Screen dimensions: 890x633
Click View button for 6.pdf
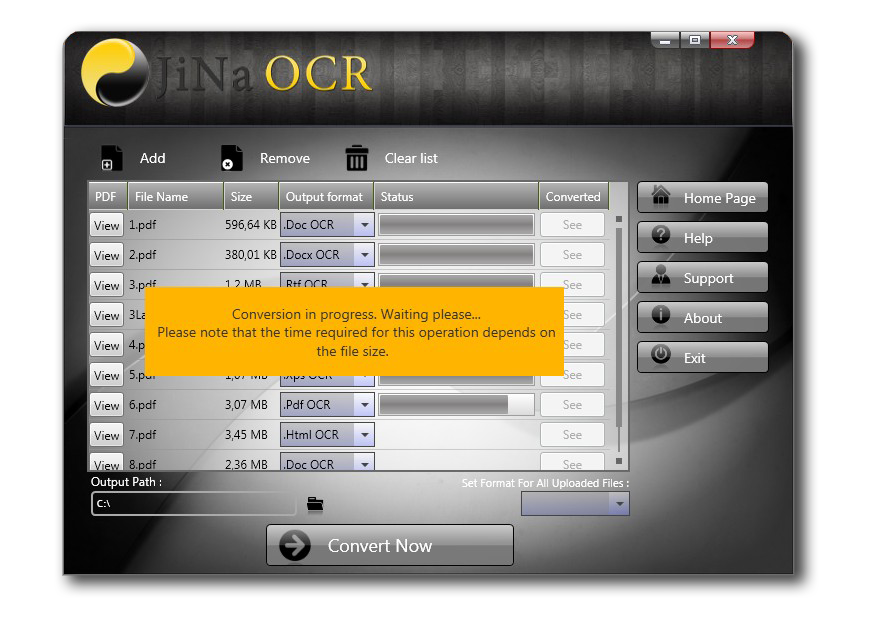pyautogui.click(x=107, y=405)
